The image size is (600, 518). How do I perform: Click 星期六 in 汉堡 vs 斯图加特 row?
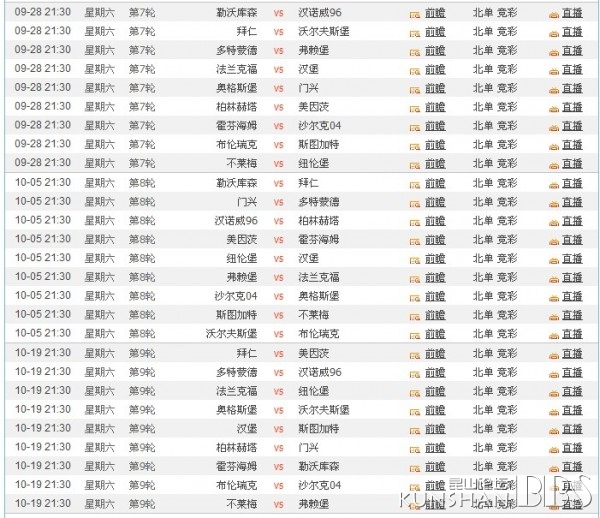99,429
